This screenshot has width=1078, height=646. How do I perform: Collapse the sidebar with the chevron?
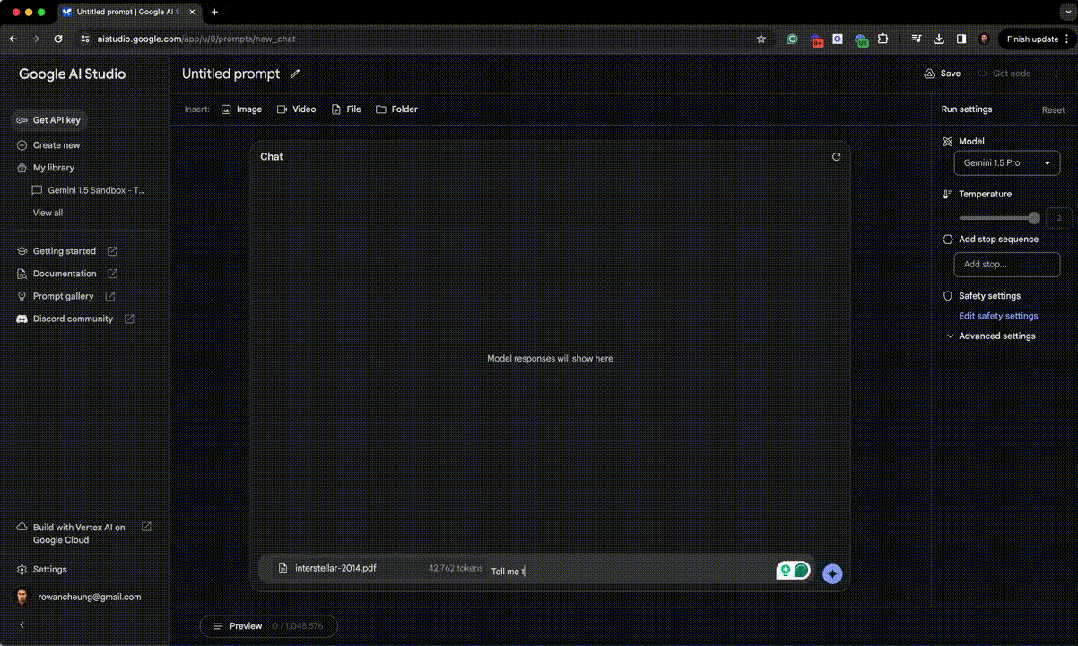tap(22, 625)
